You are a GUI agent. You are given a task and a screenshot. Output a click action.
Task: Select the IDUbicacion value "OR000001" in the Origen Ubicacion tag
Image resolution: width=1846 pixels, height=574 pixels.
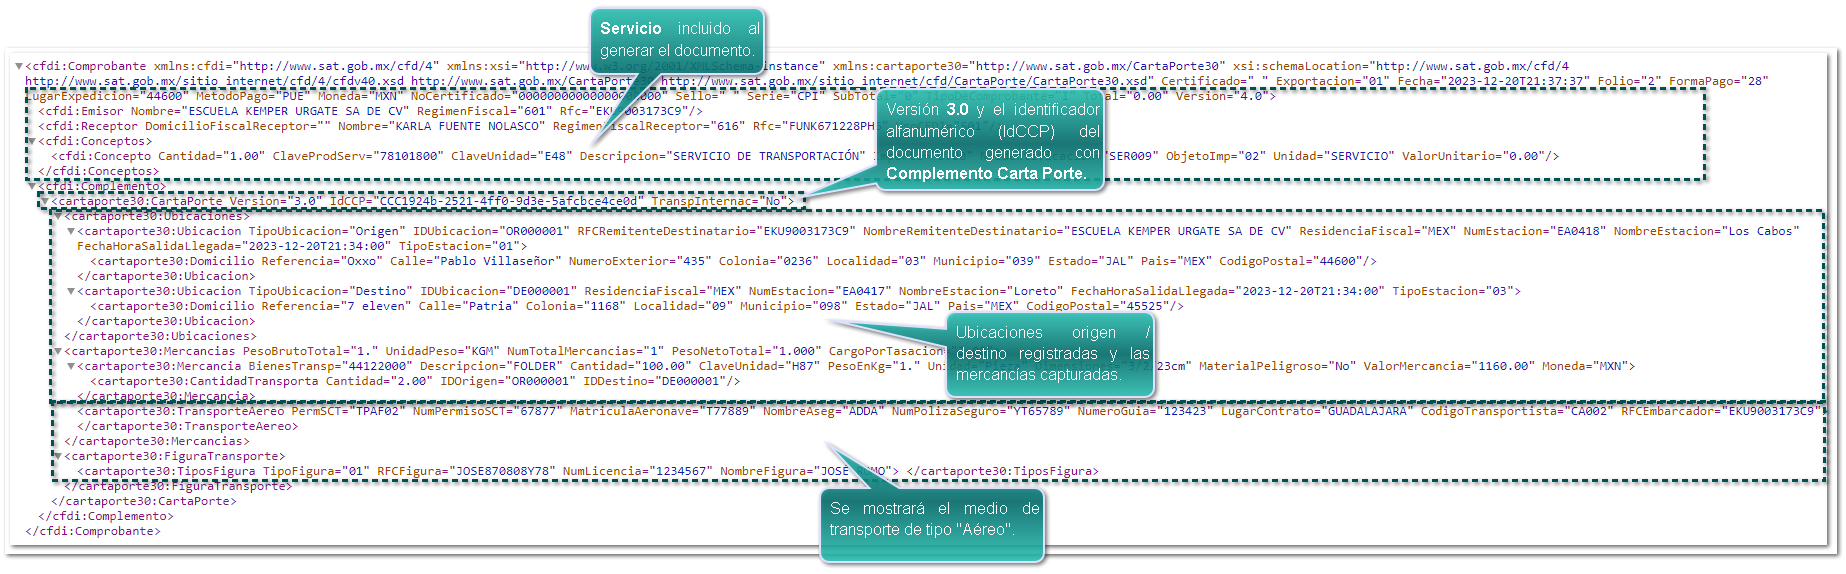point(534,231)
